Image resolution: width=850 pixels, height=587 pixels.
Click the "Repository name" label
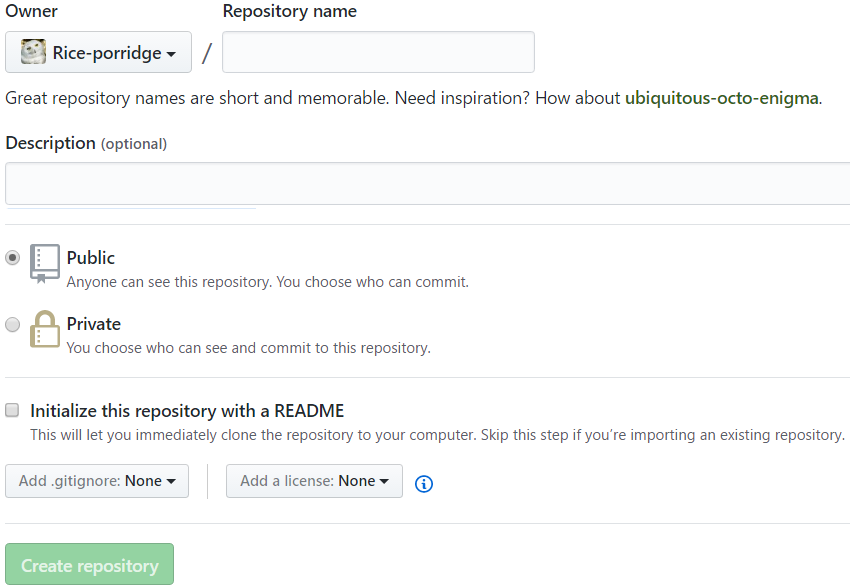click(290, 11)
